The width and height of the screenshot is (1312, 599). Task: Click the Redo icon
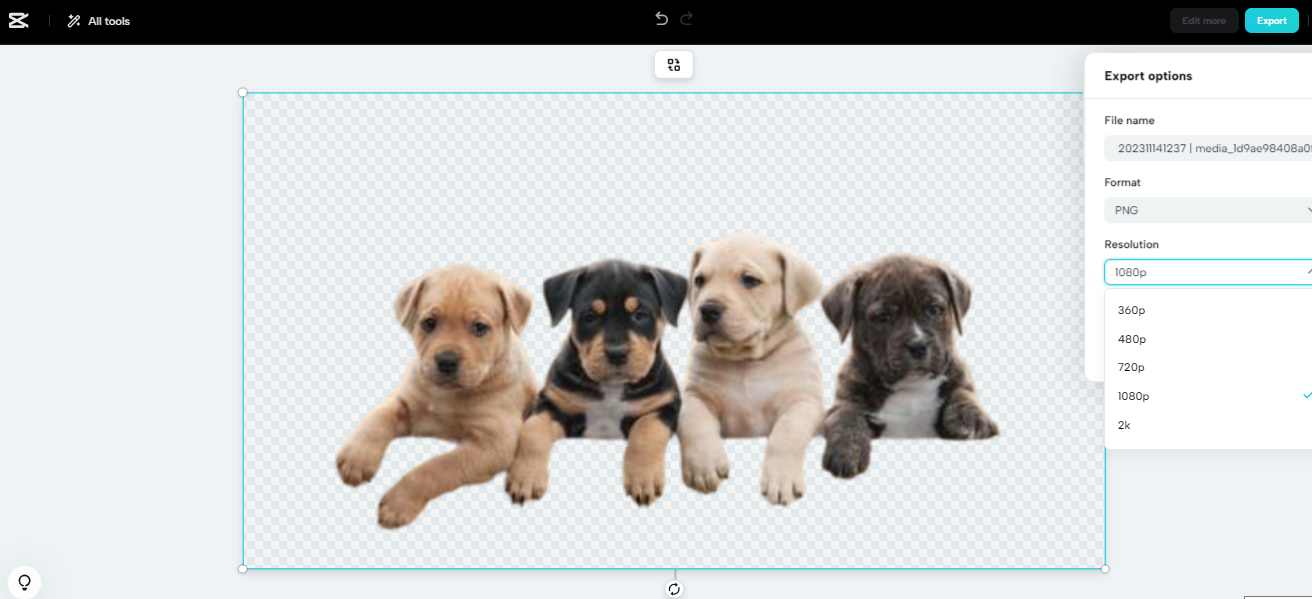[x=687, y=16]
